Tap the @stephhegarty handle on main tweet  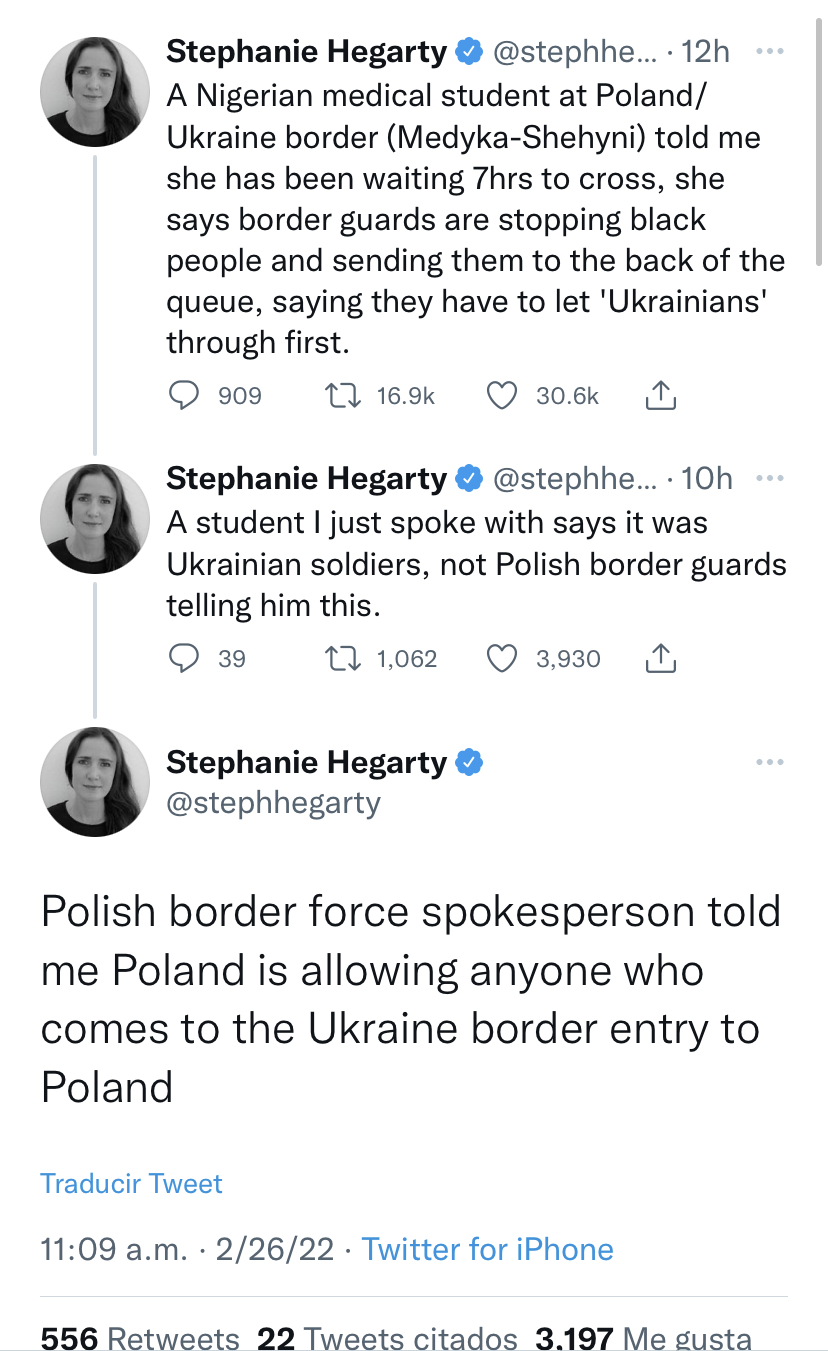pos(273,803)
